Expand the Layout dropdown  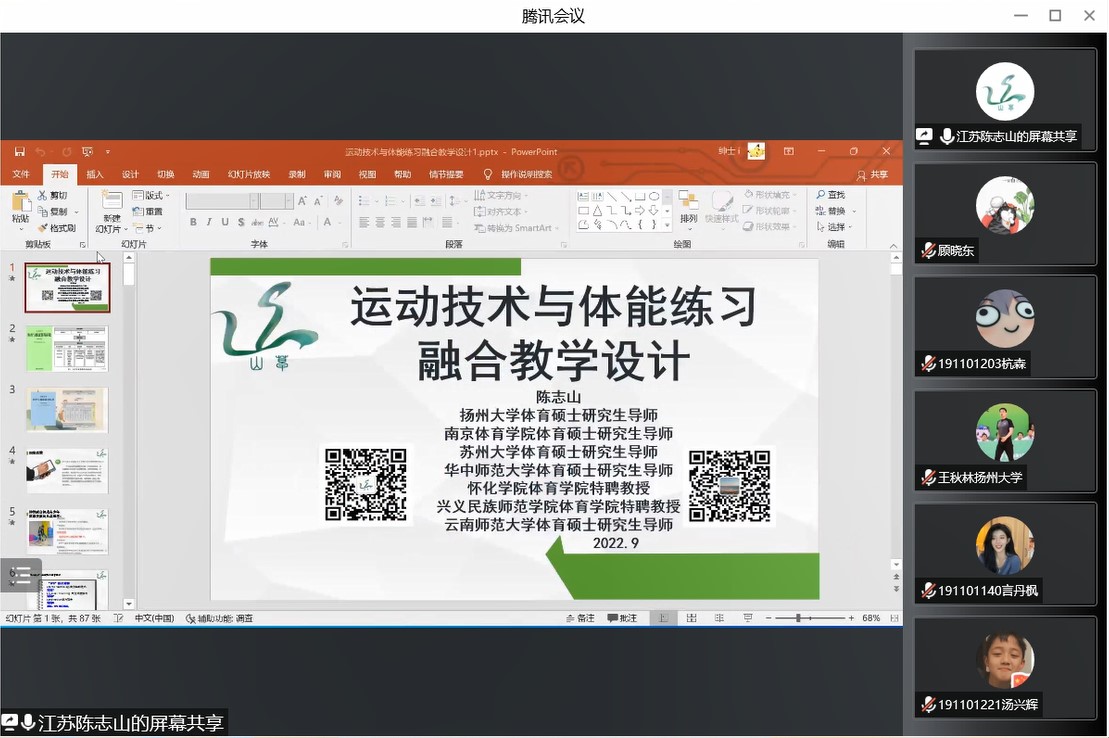[x=152, y=195]
